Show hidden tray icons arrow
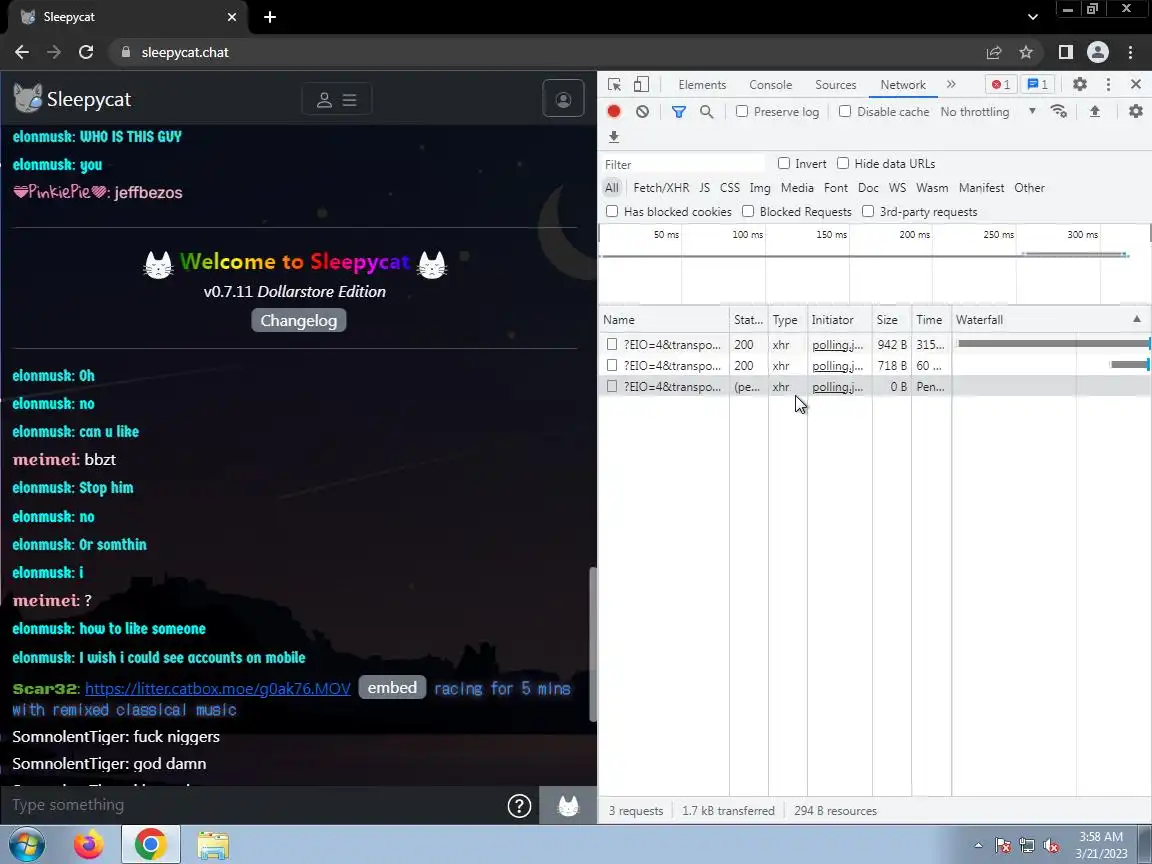This screenshot has height=864, width=1152. point(978,846)
